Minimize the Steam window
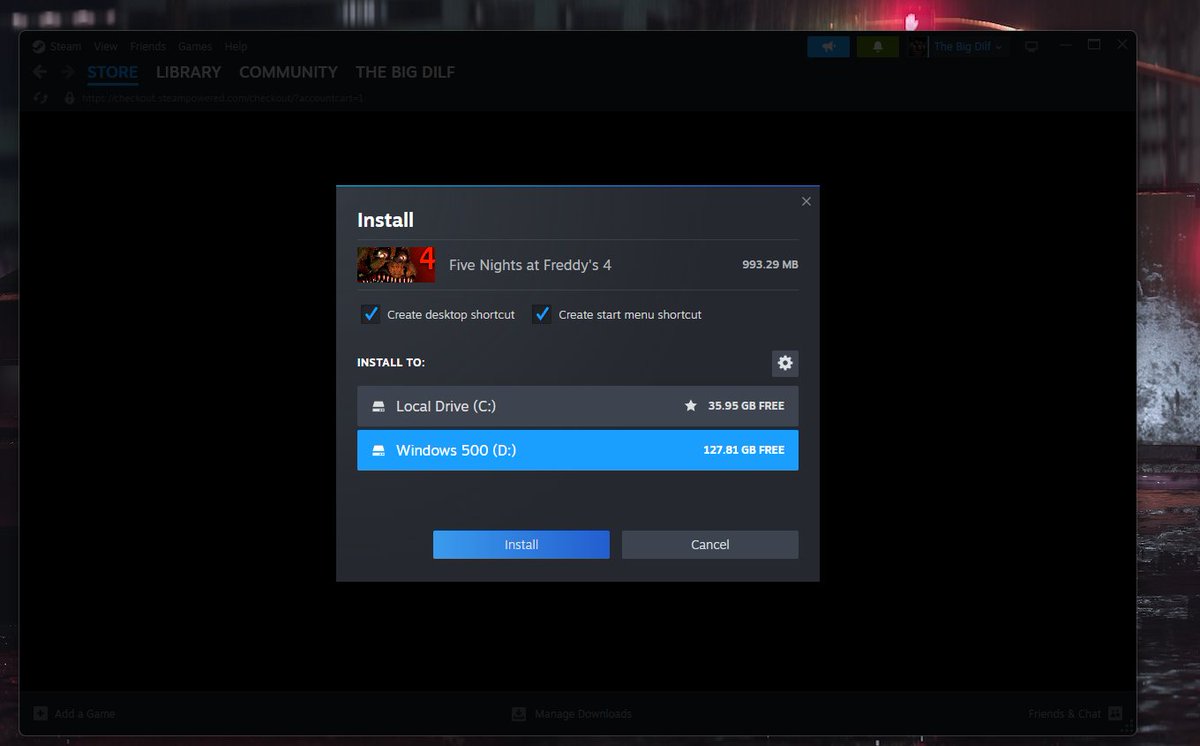1200x746 pixels. point(1066,45)
